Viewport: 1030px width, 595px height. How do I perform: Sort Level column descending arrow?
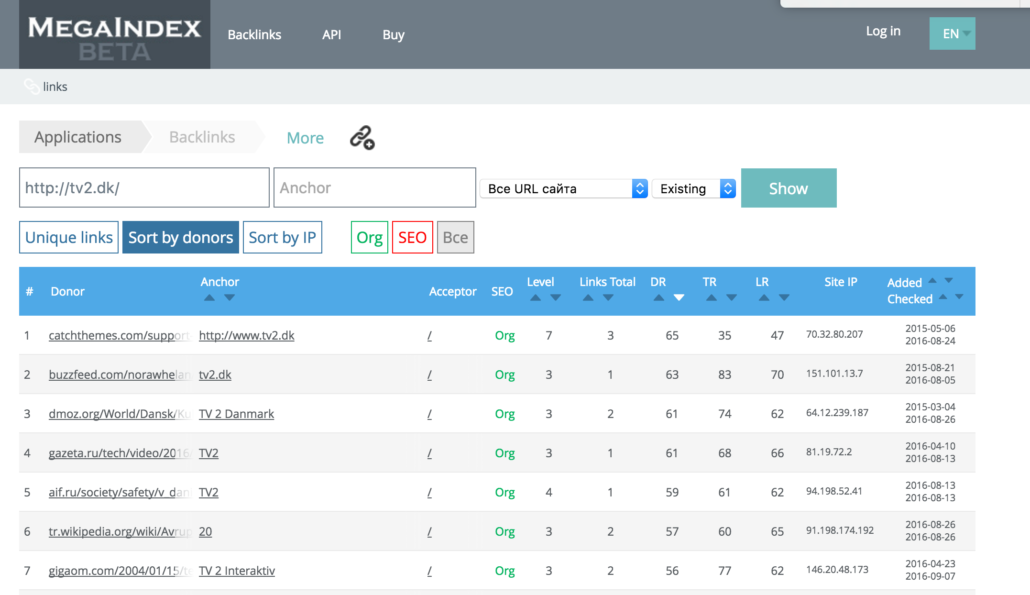(556, 298)
